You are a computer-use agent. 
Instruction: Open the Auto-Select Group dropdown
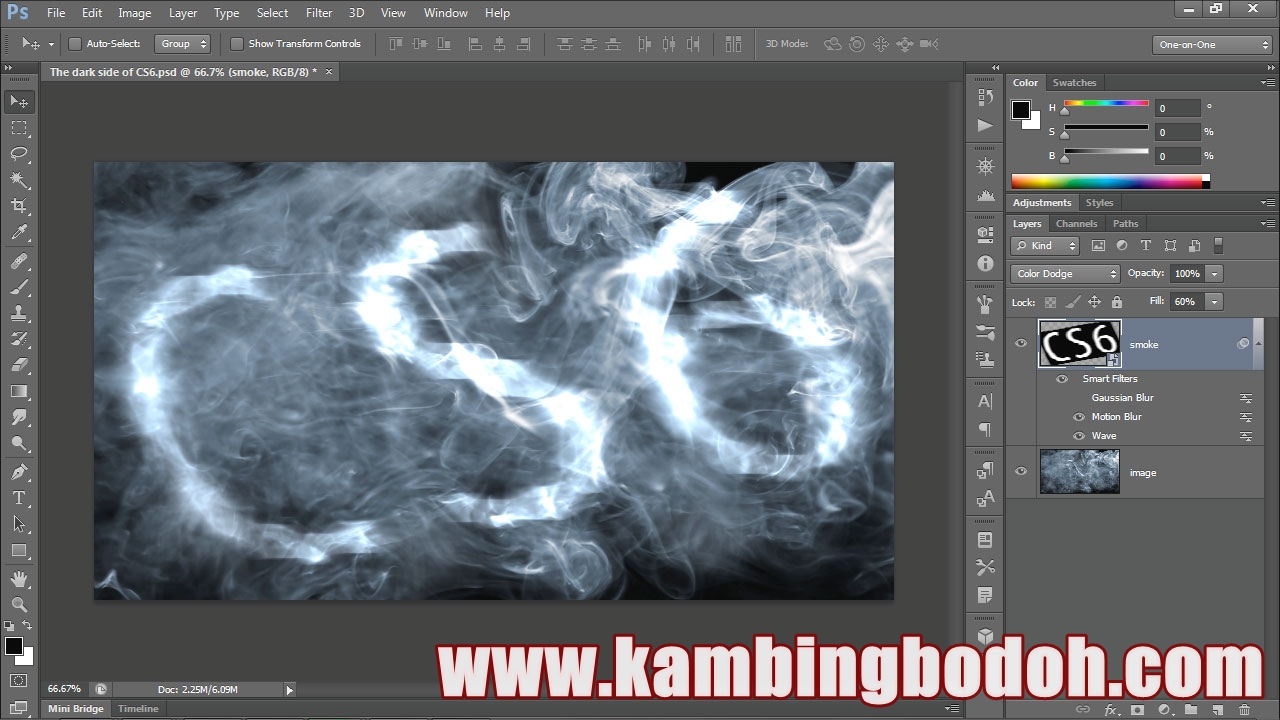[183, 44]
